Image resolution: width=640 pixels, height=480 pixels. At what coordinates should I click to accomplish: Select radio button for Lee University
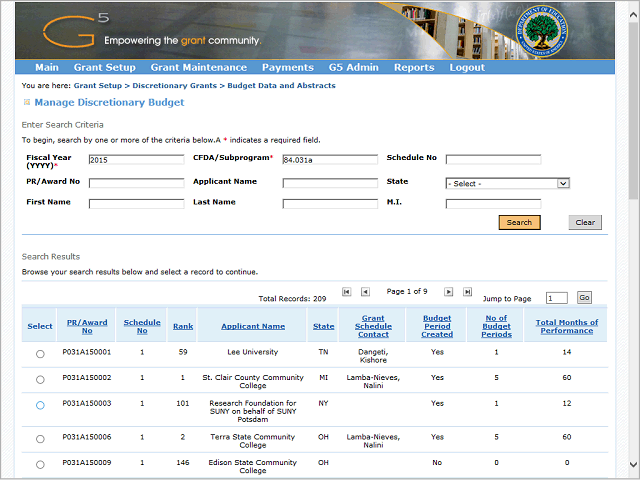pos(40,354)
